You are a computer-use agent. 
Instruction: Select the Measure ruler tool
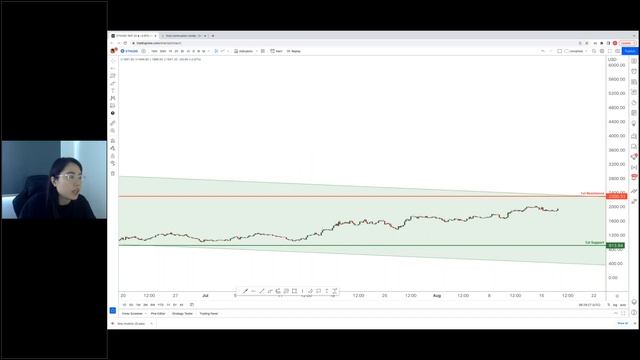coord(113,123)
